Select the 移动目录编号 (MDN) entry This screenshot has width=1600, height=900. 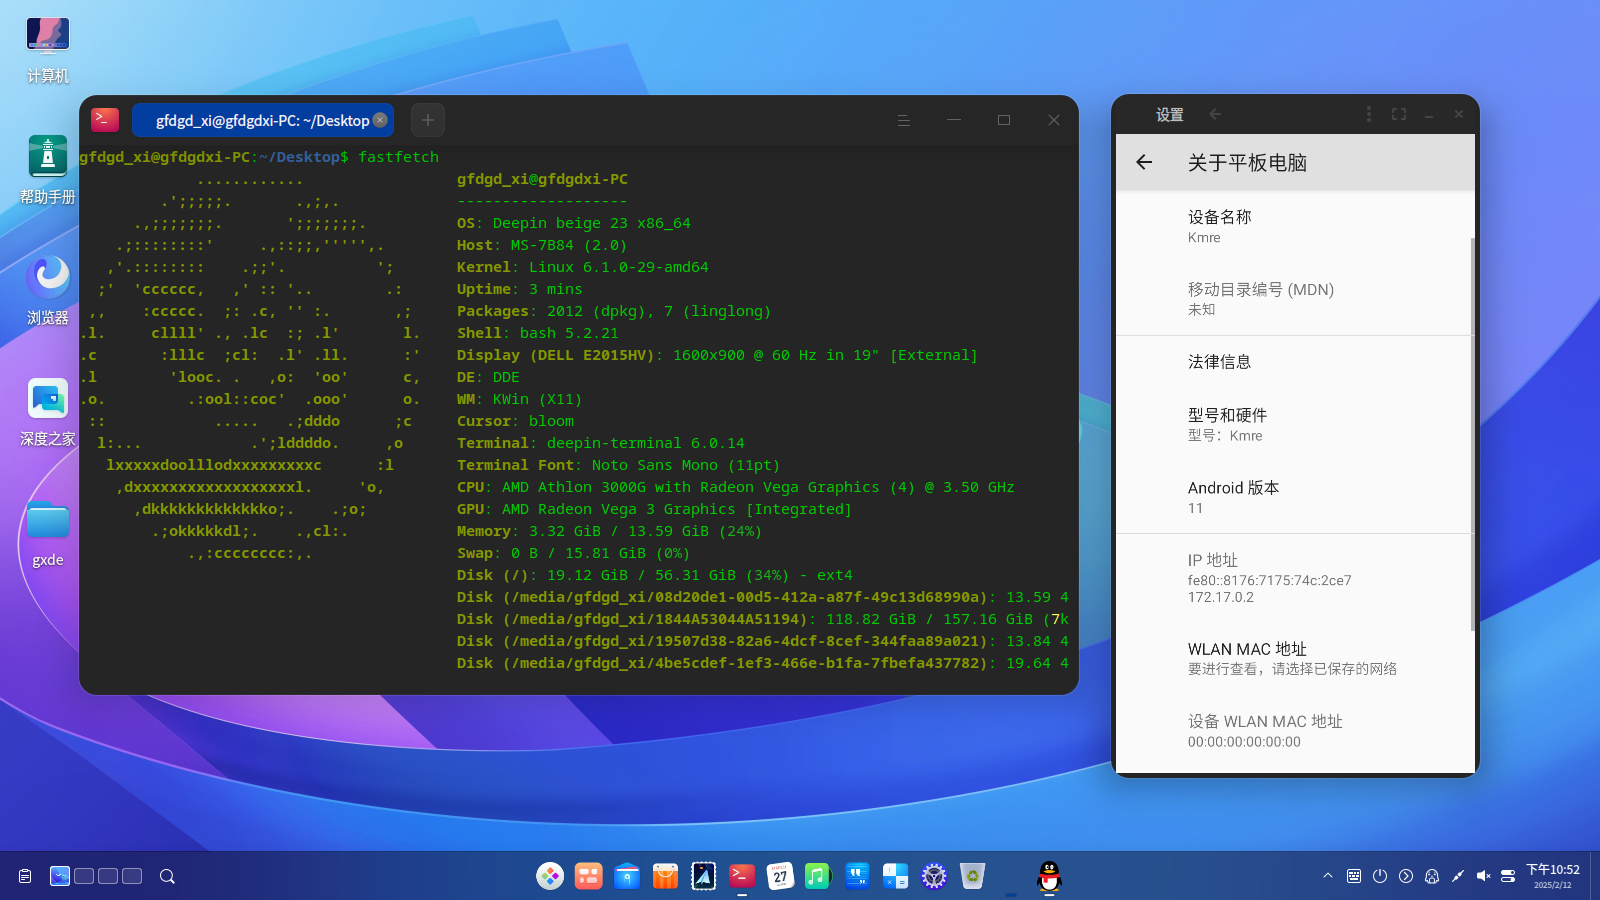click(1294, 299)
